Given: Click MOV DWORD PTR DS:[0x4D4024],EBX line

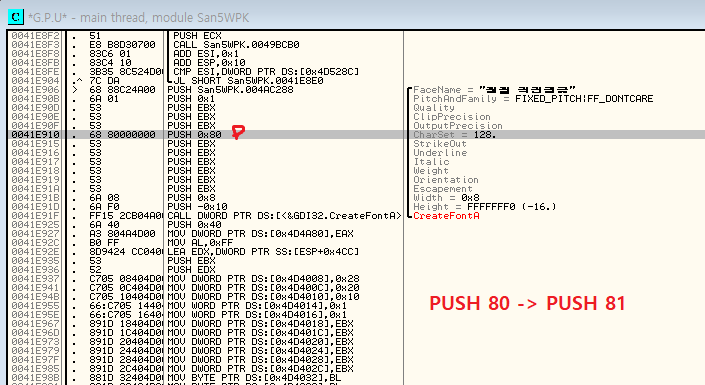Looking at the screenshot, I should tap(260, 350).
